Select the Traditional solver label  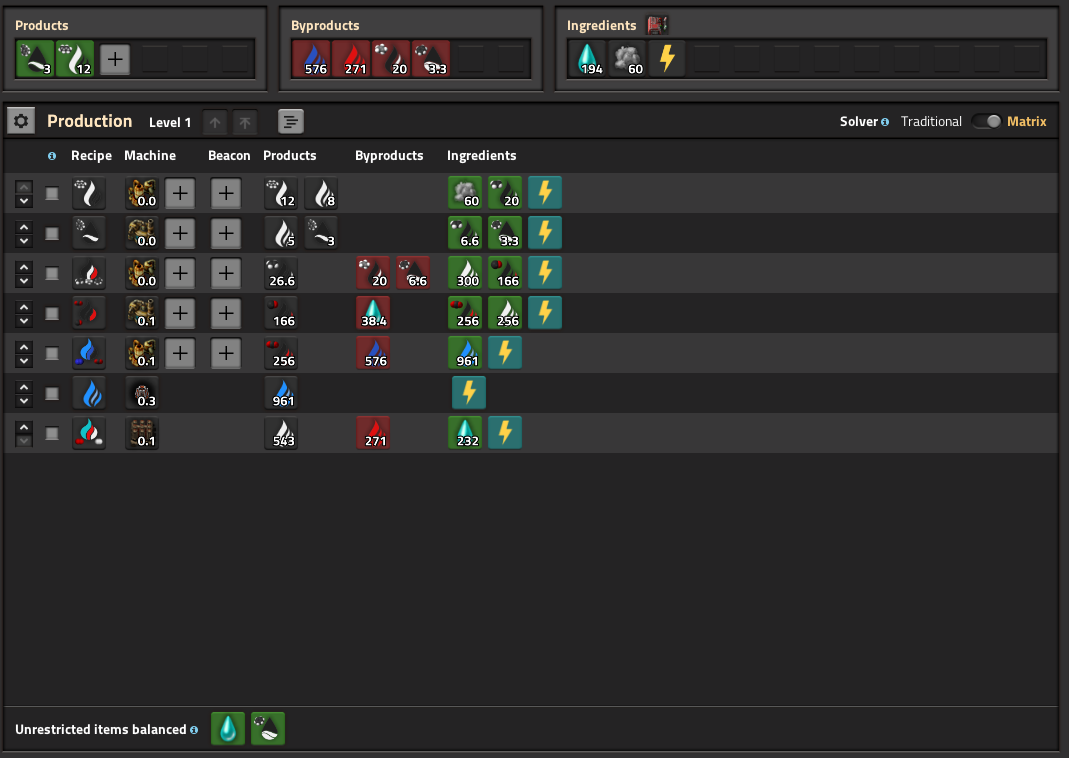(x=931, y=121)
